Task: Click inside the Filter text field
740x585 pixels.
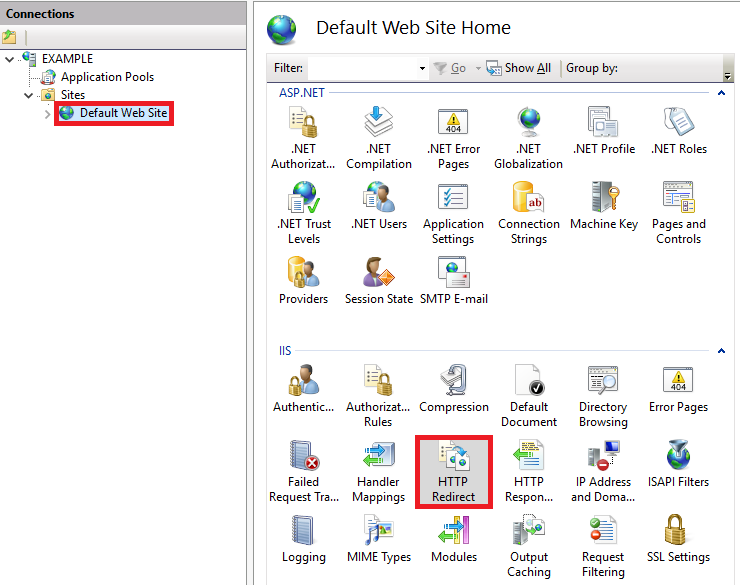Action: click(x=362, y=68)
